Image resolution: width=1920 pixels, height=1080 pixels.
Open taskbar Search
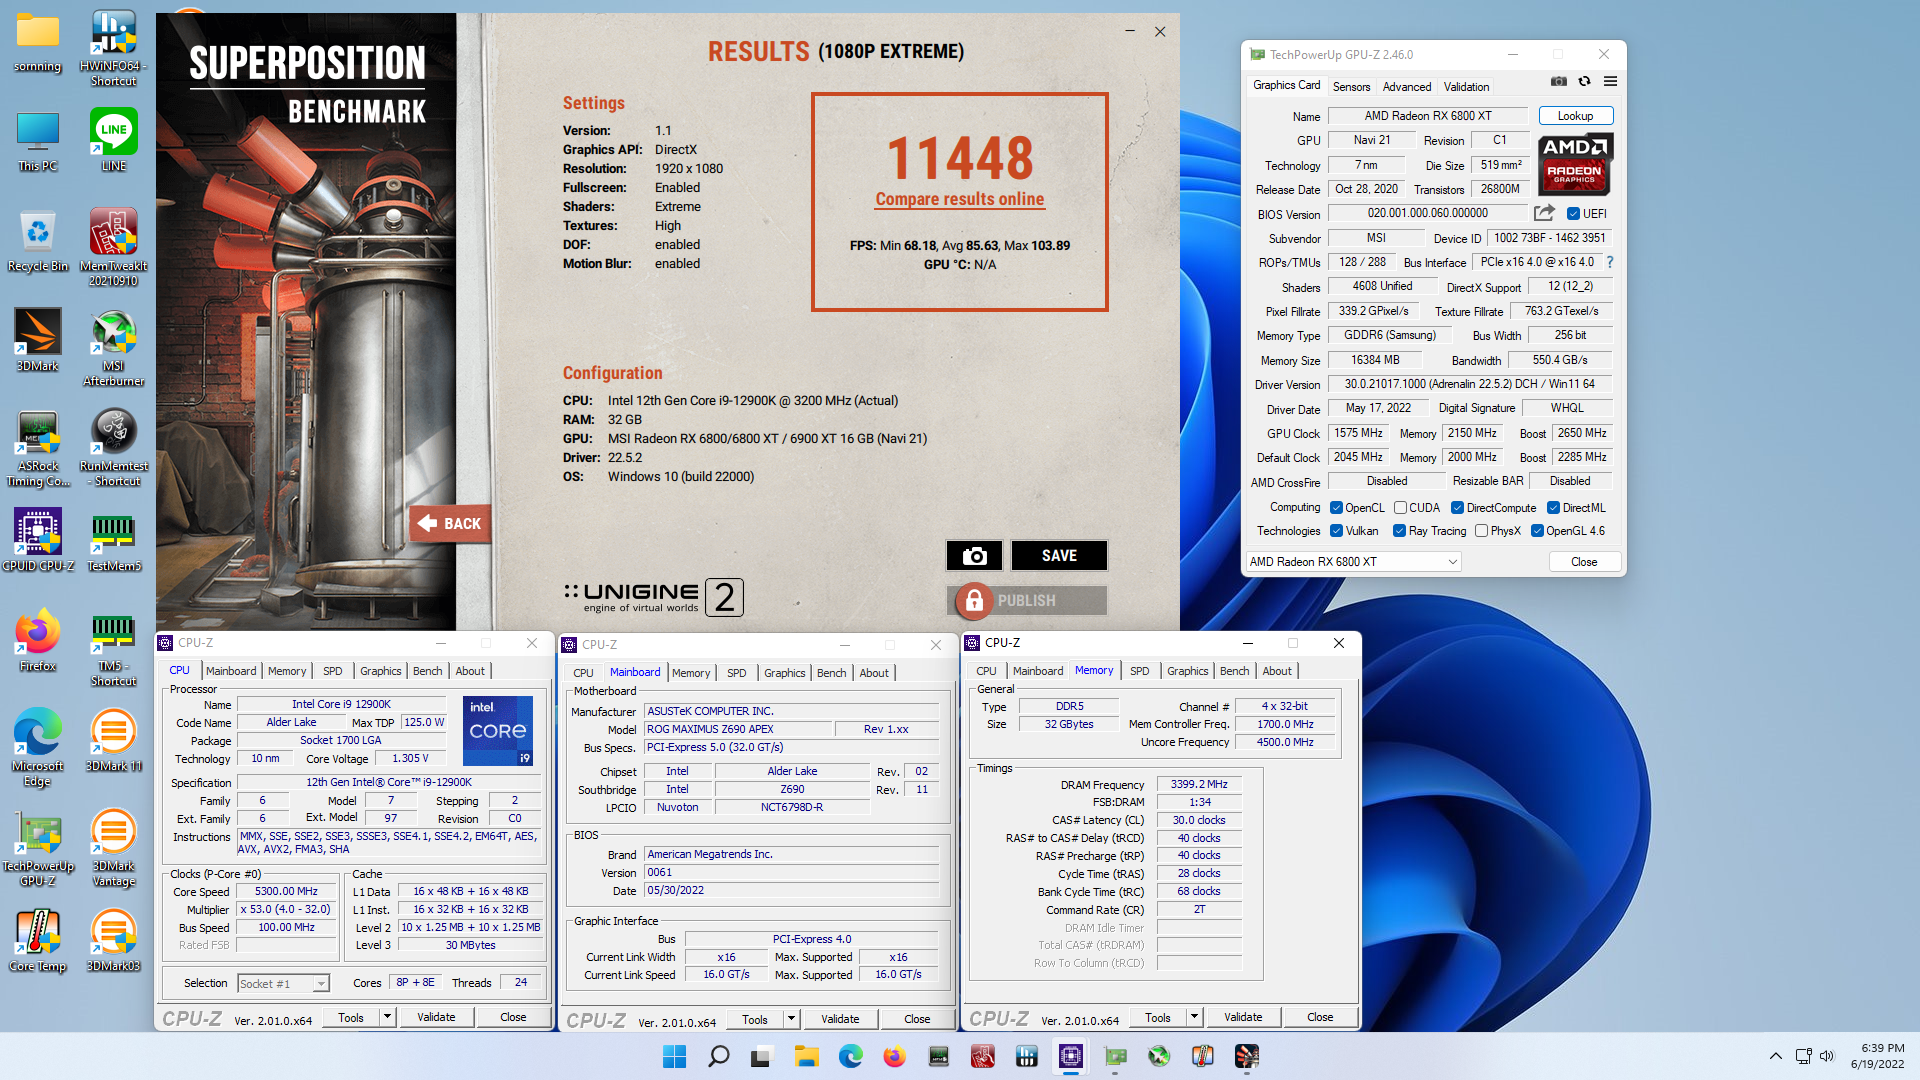[718, 1056]
